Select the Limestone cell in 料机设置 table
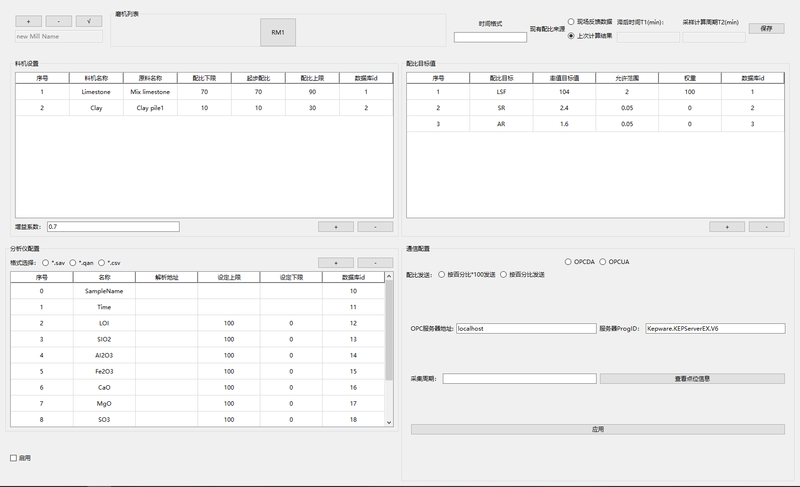This screenshot has width=800, height=487. pos(96,92)
